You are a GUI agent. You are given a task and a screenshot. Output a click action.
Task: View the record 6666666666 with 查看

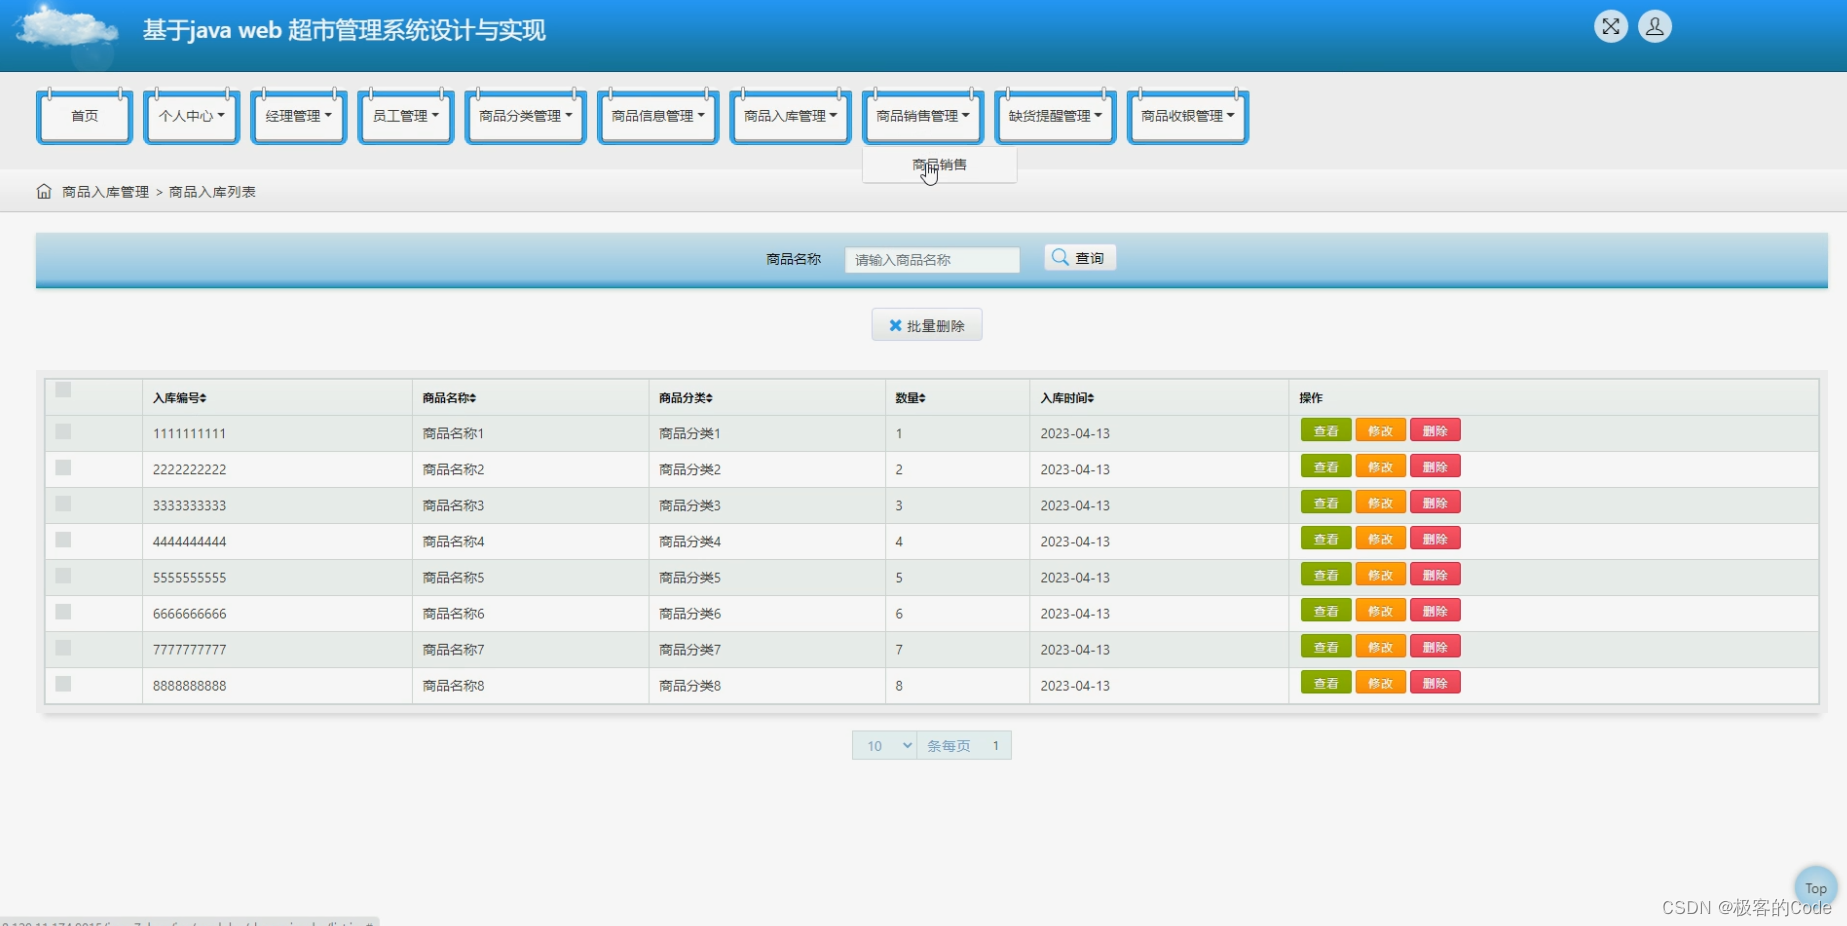pyautogui.click(x=1326, y=611)
